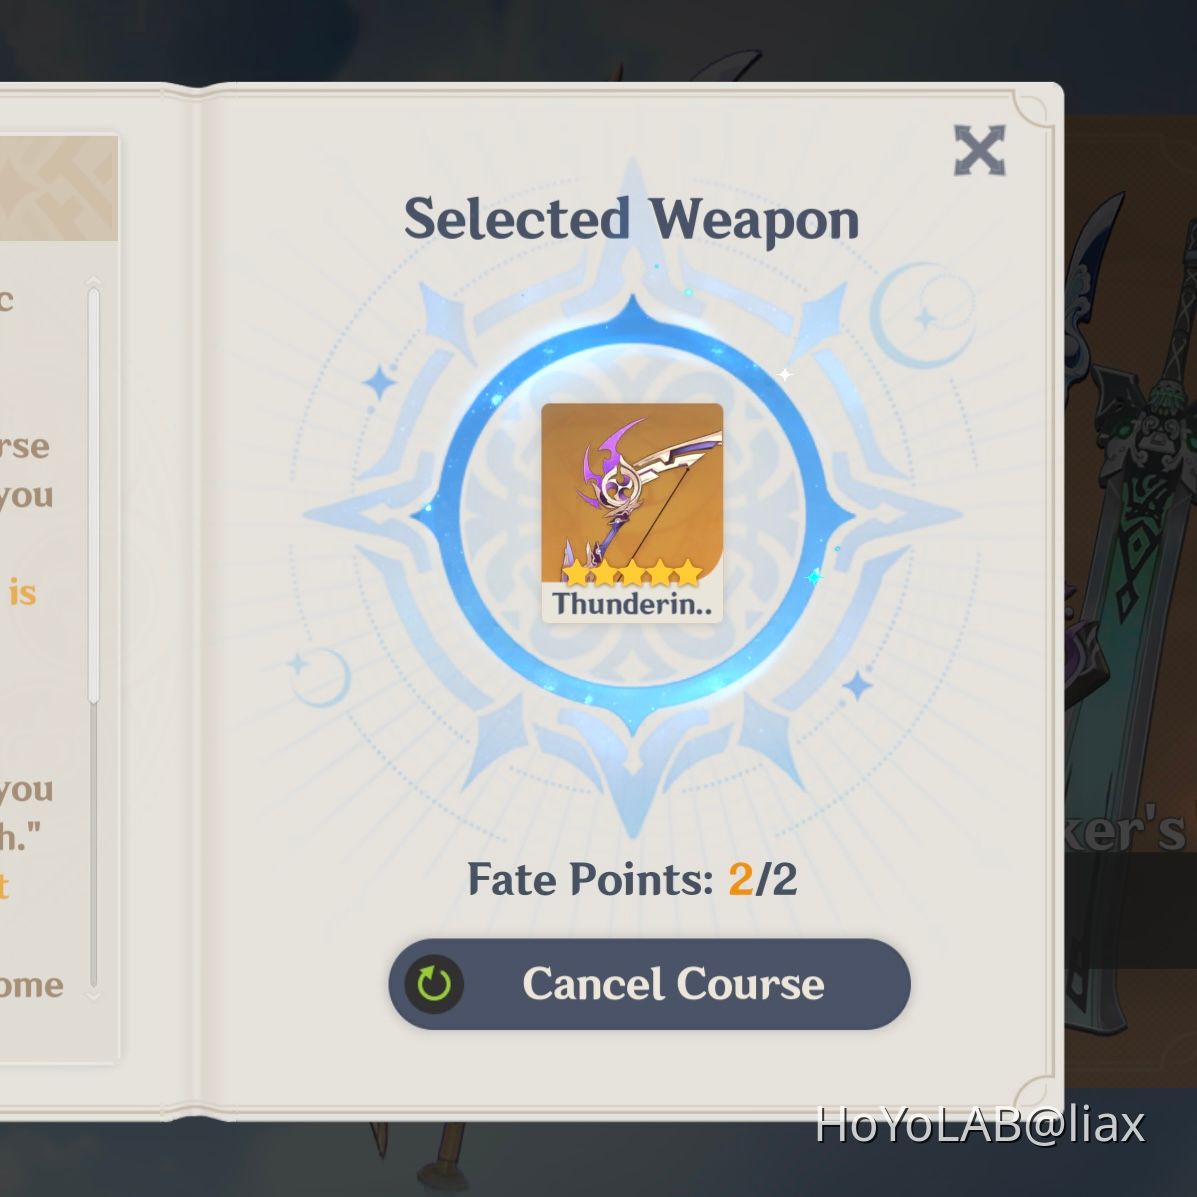The image size is (1197, 1197).
Task: Select the Thundering bow weapon thumbnail
Action: tap(632, 512)
